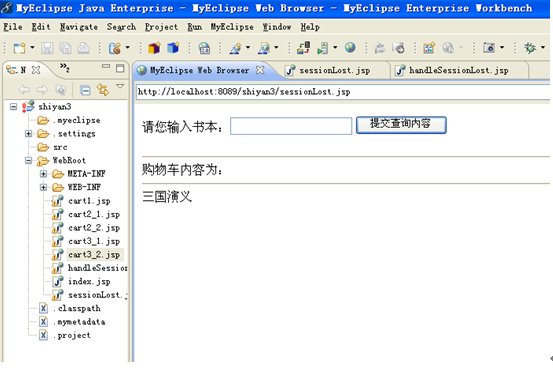
Task: Click the Save All toolbar icon
Action: point(65,48)
